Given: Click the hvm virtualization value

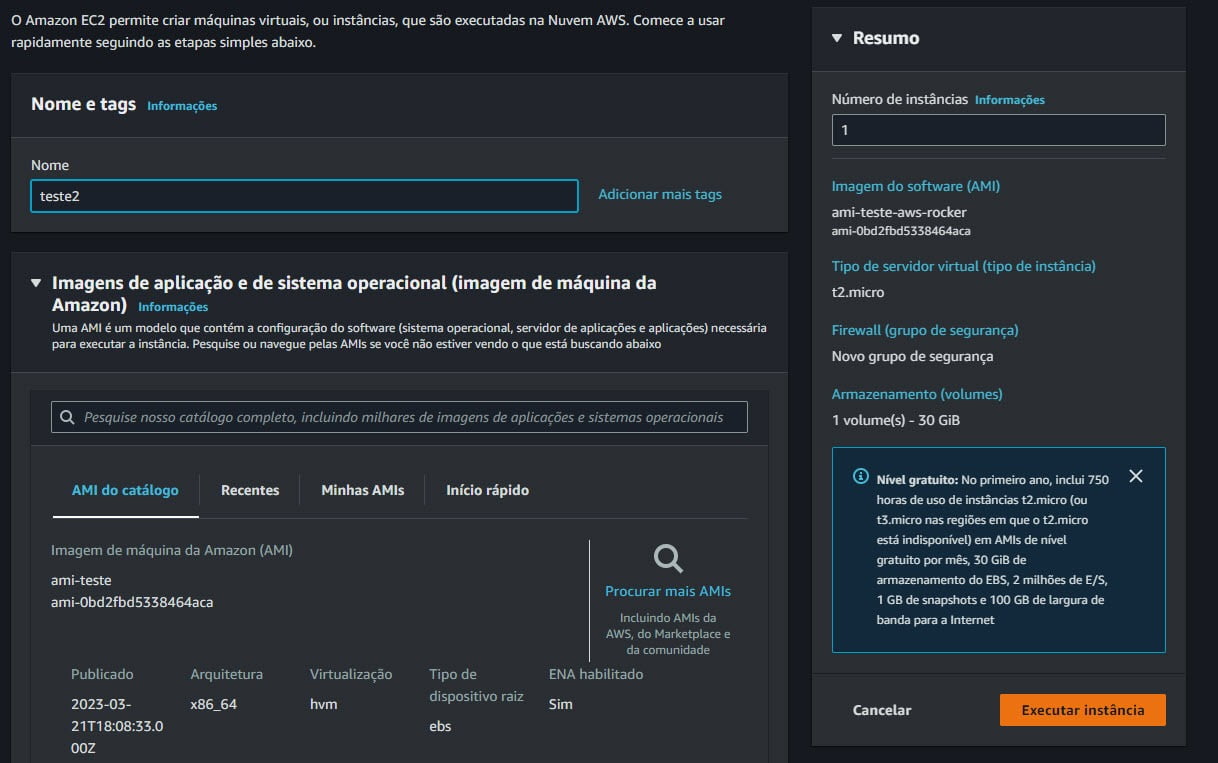Looking at the screenshot, I should pyautogui.click(x=324, y=704).
